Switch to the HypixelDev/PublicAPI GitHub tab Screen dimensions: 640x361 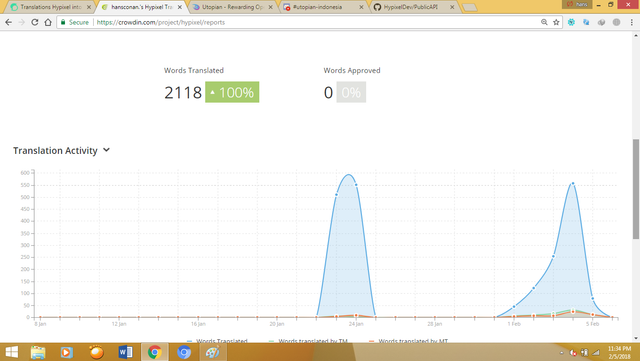(411, 7)
